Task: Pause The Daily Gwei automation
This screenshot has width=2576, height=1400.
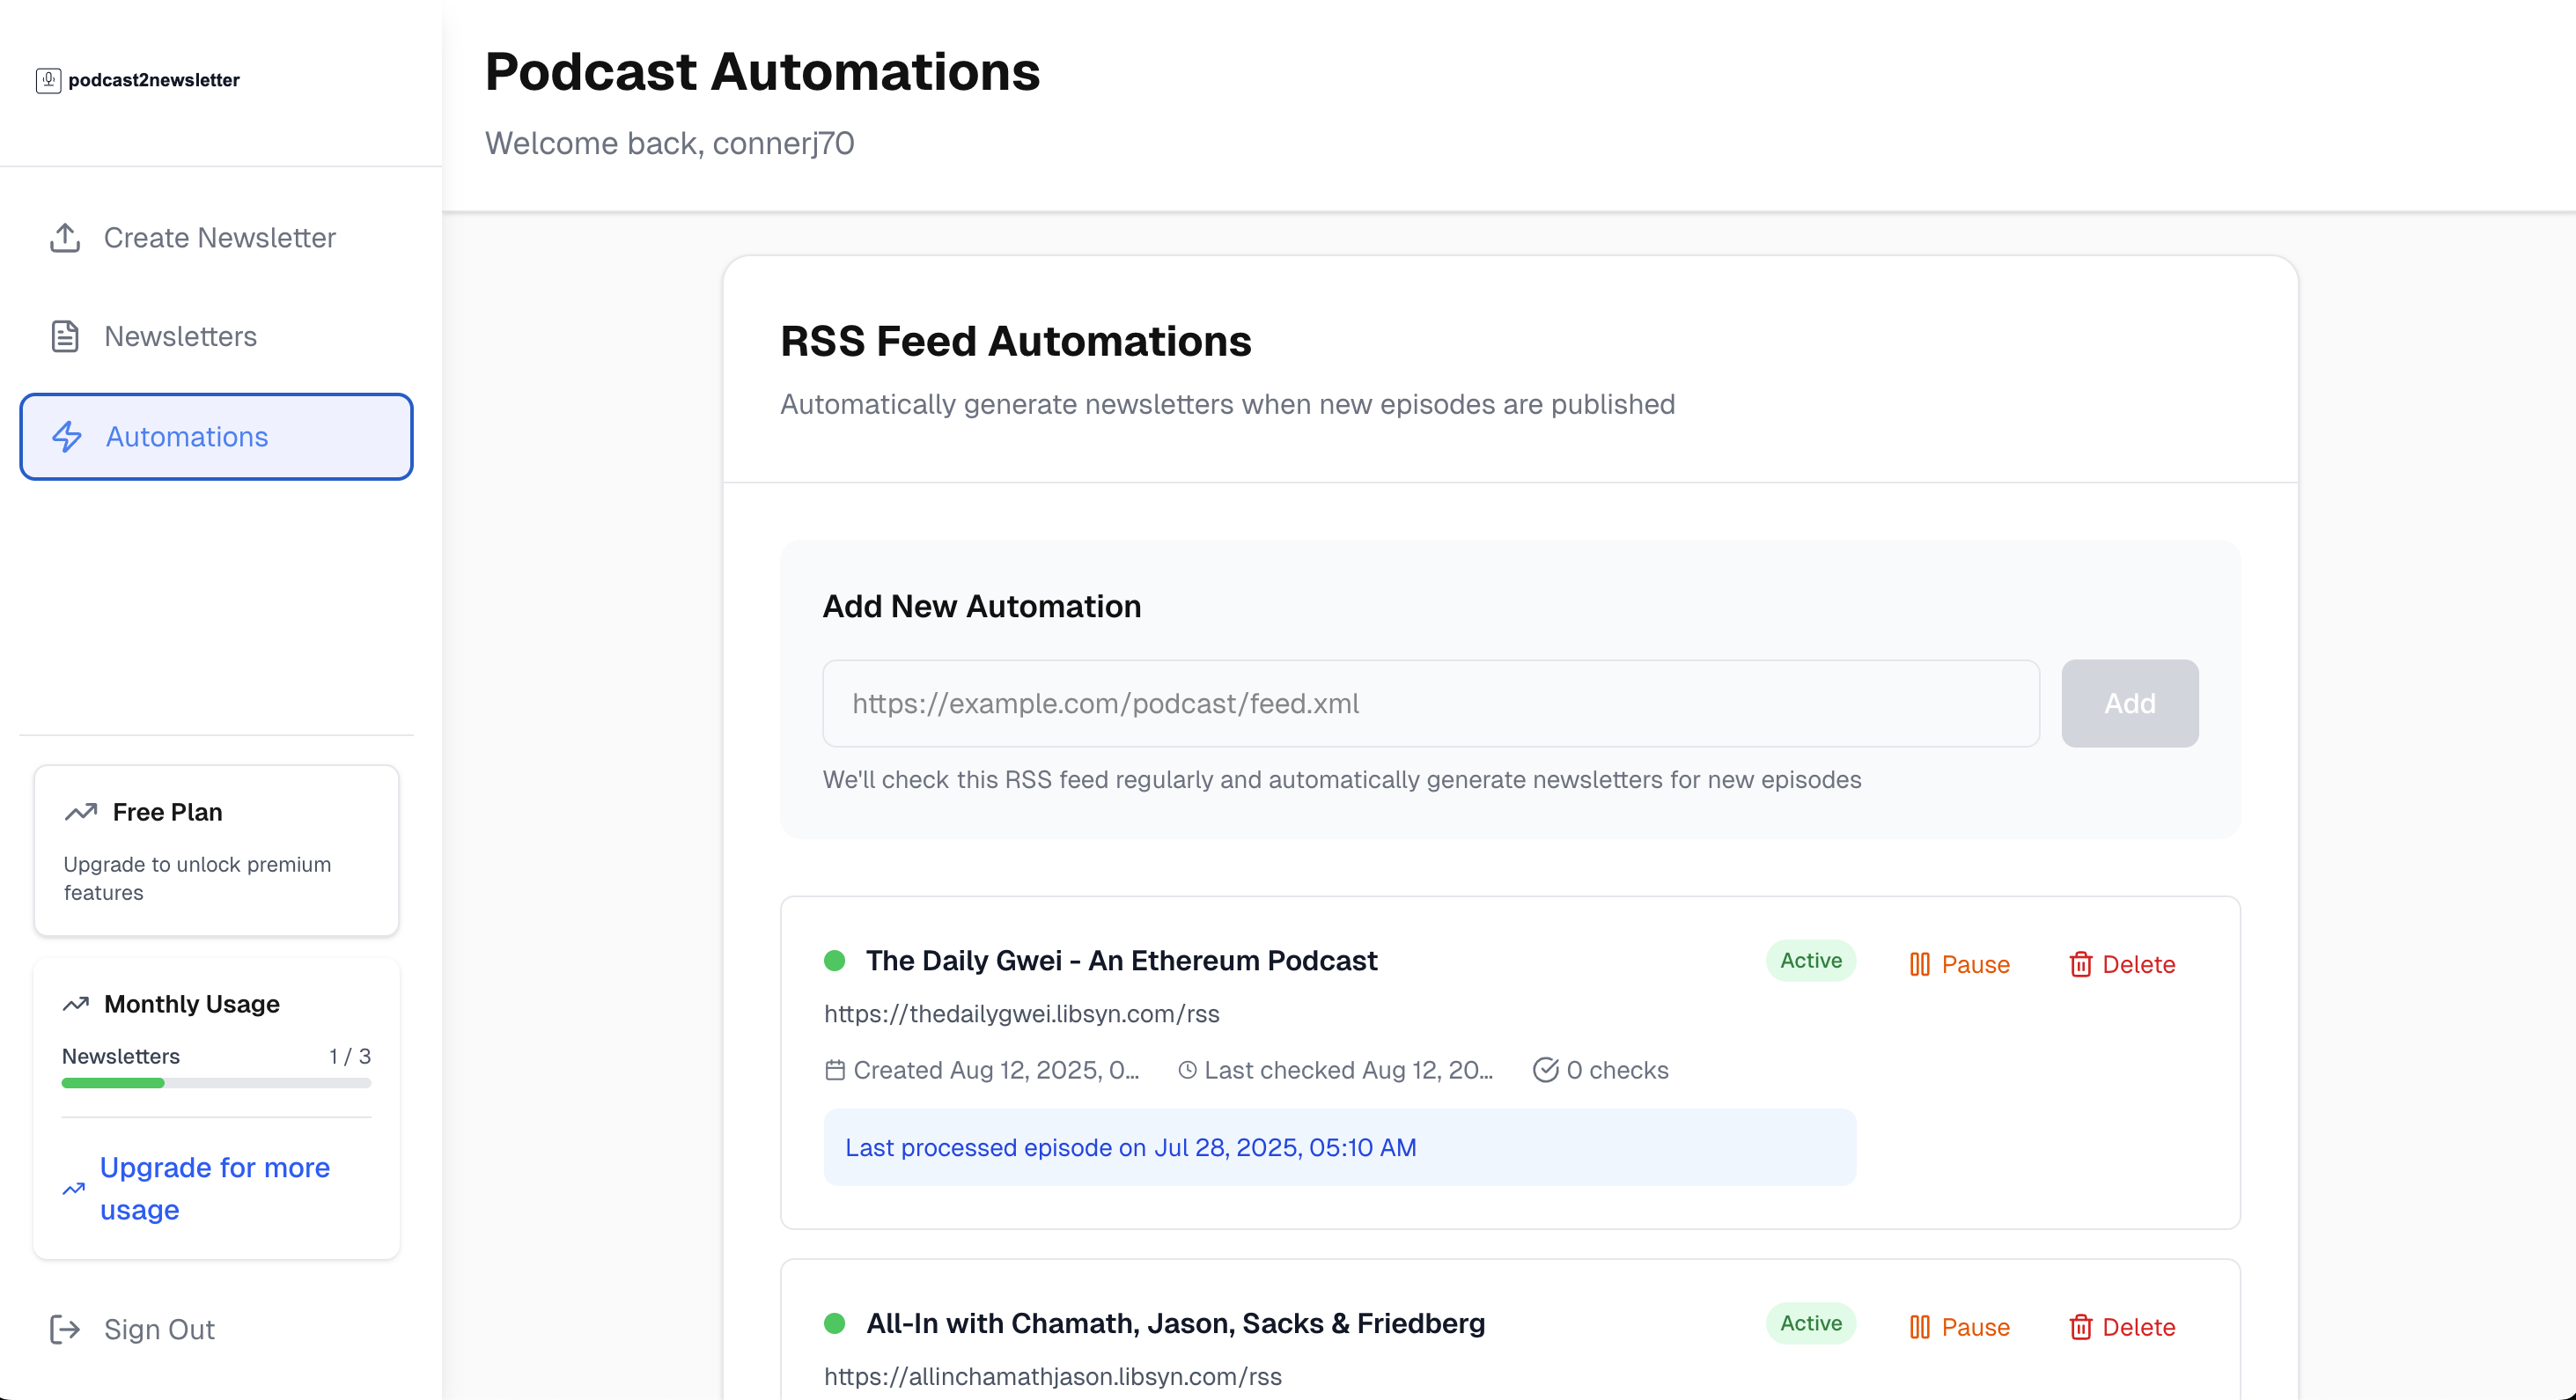Action: click(x=1960, y=965)
